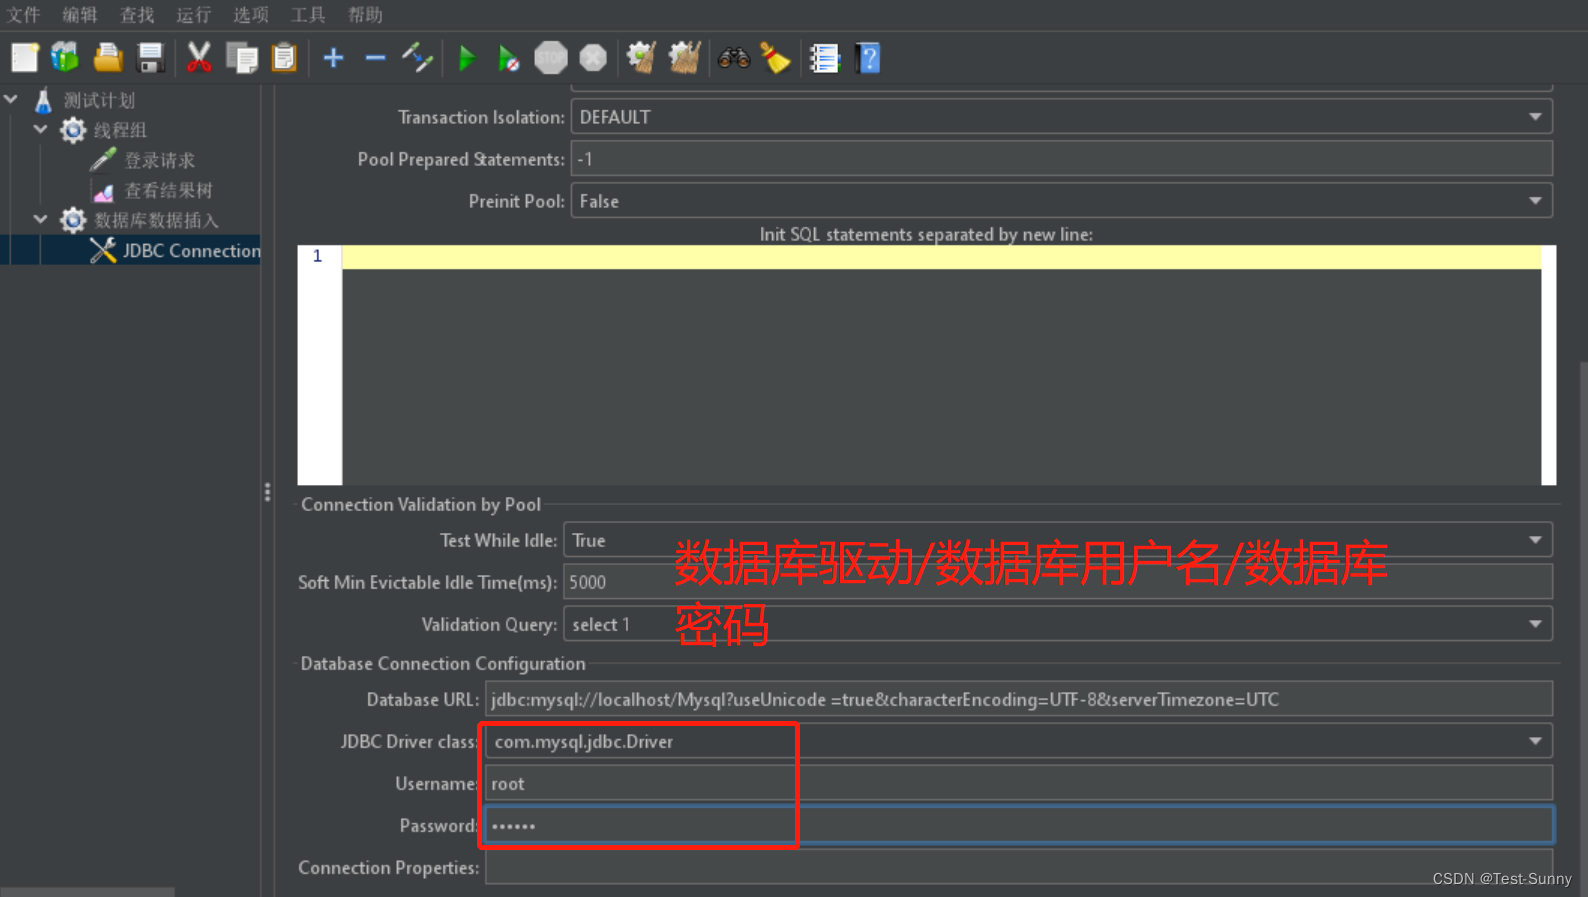The height and width of the screenshot is (897, 1588).
Task: Click the Clear all results icon
Action: [x=685, y=58]
